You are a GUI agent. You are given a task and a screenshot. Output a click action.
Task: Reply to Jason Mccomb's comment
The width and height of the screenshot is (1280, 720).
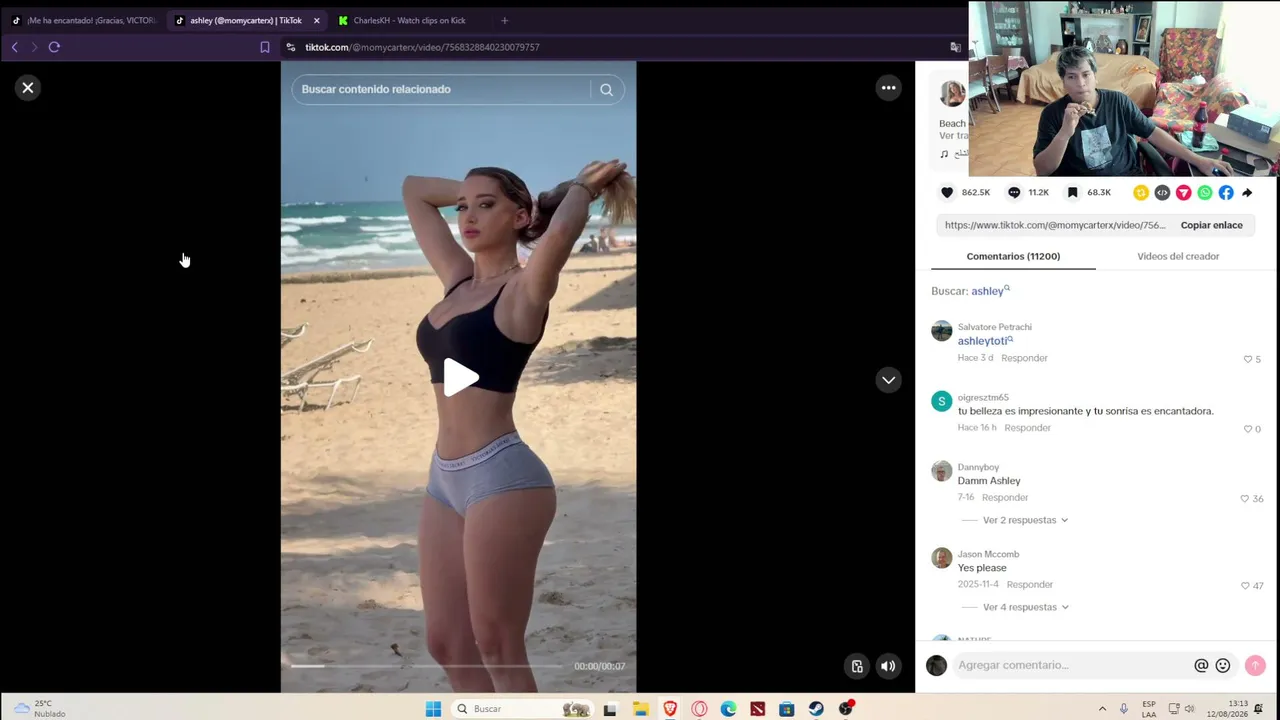click(1030, 584)
